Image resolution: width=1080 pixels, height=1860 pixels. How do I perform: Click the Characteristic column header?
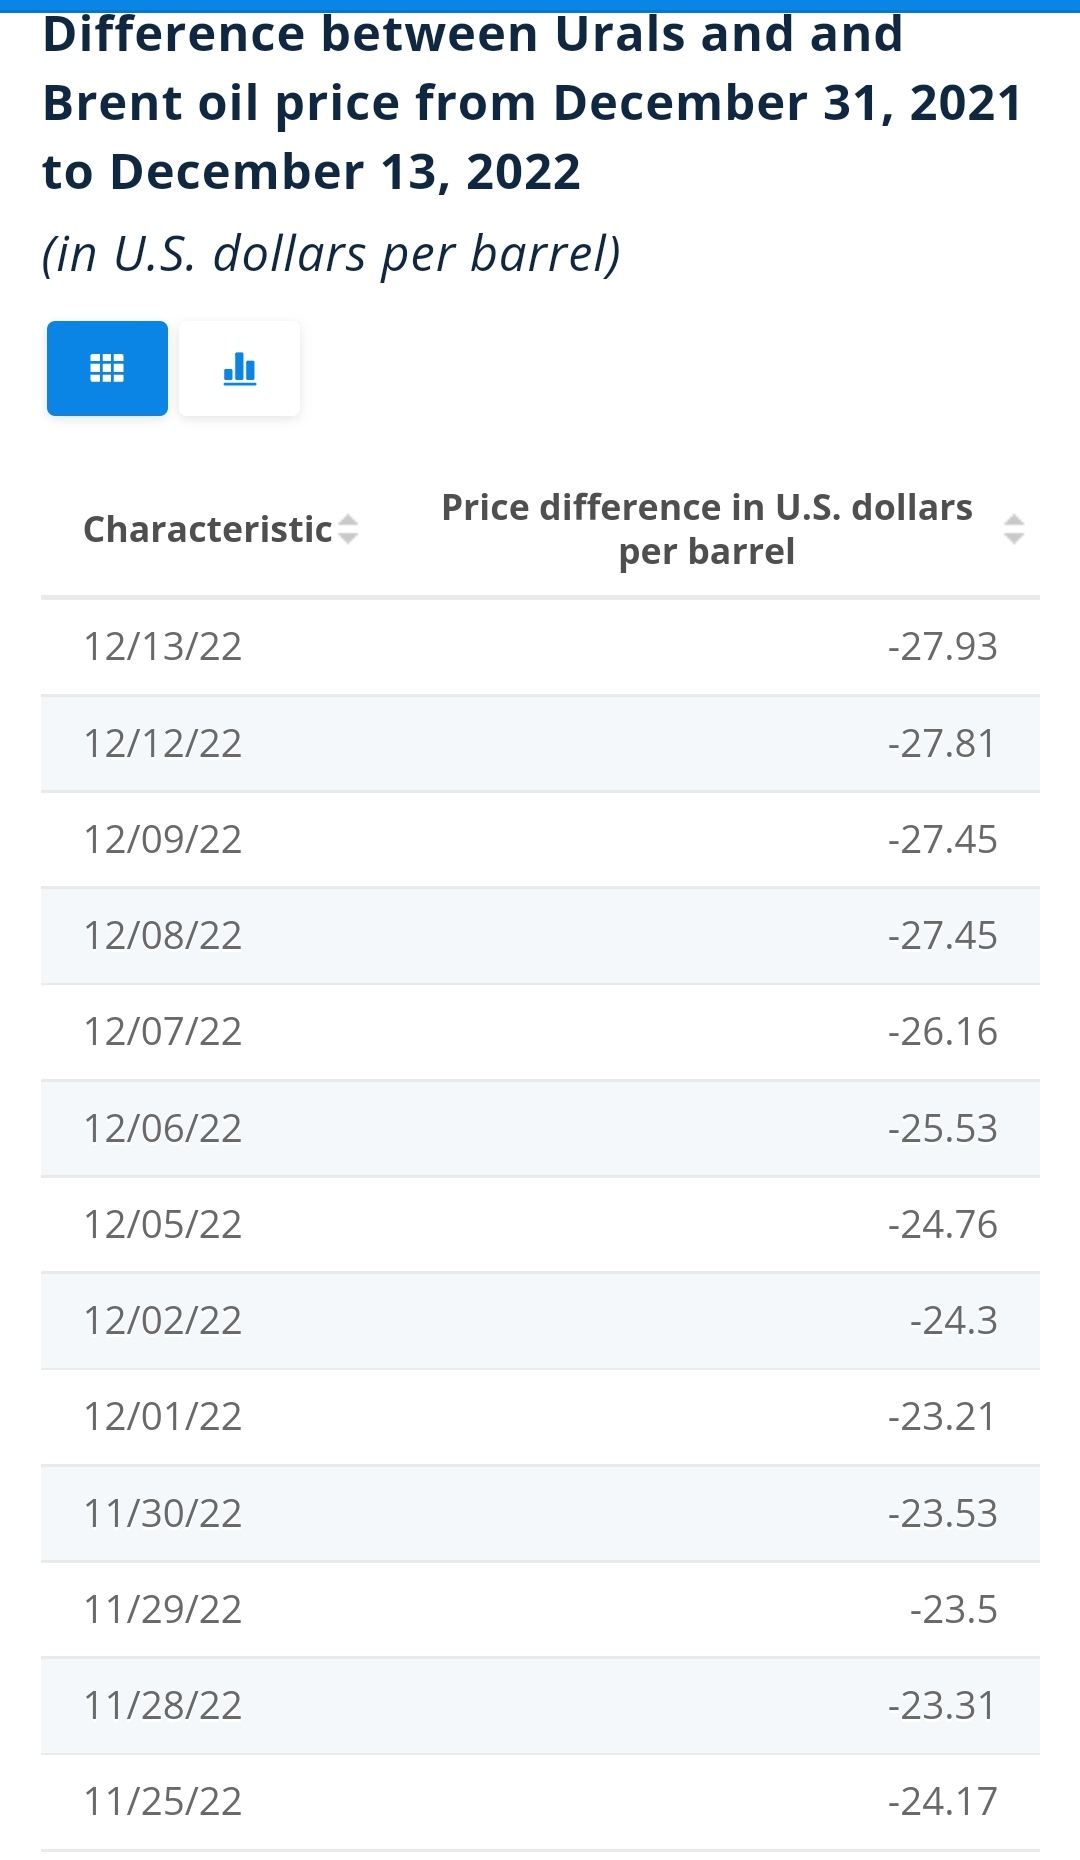tap(208, 529)
